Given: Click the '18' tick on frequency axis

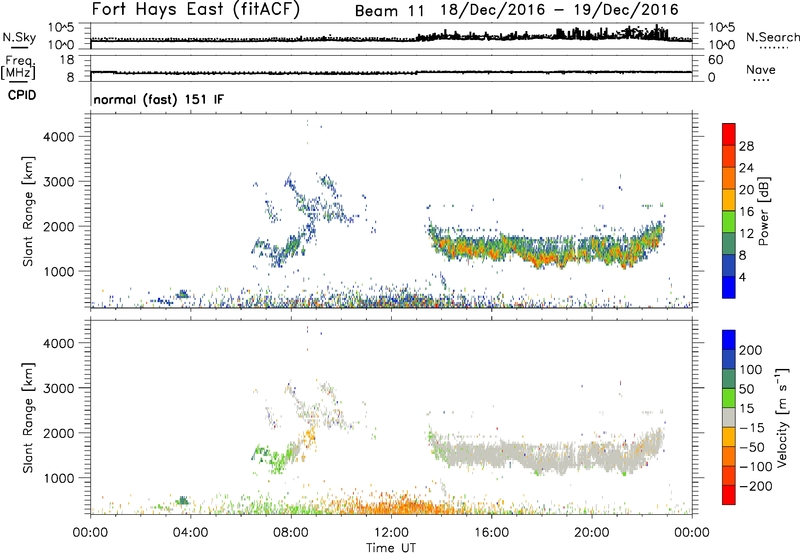Looking at the screenshot, I should click(x=66, y=60).
